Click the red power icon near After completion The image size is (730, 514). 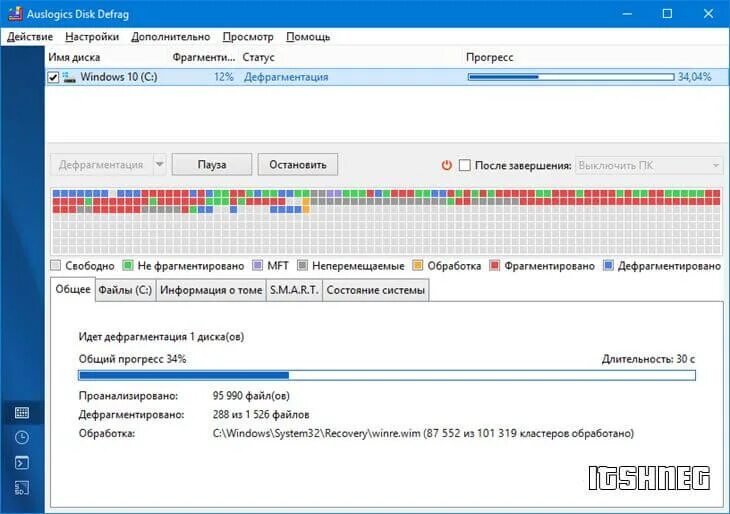pos(446,165)
